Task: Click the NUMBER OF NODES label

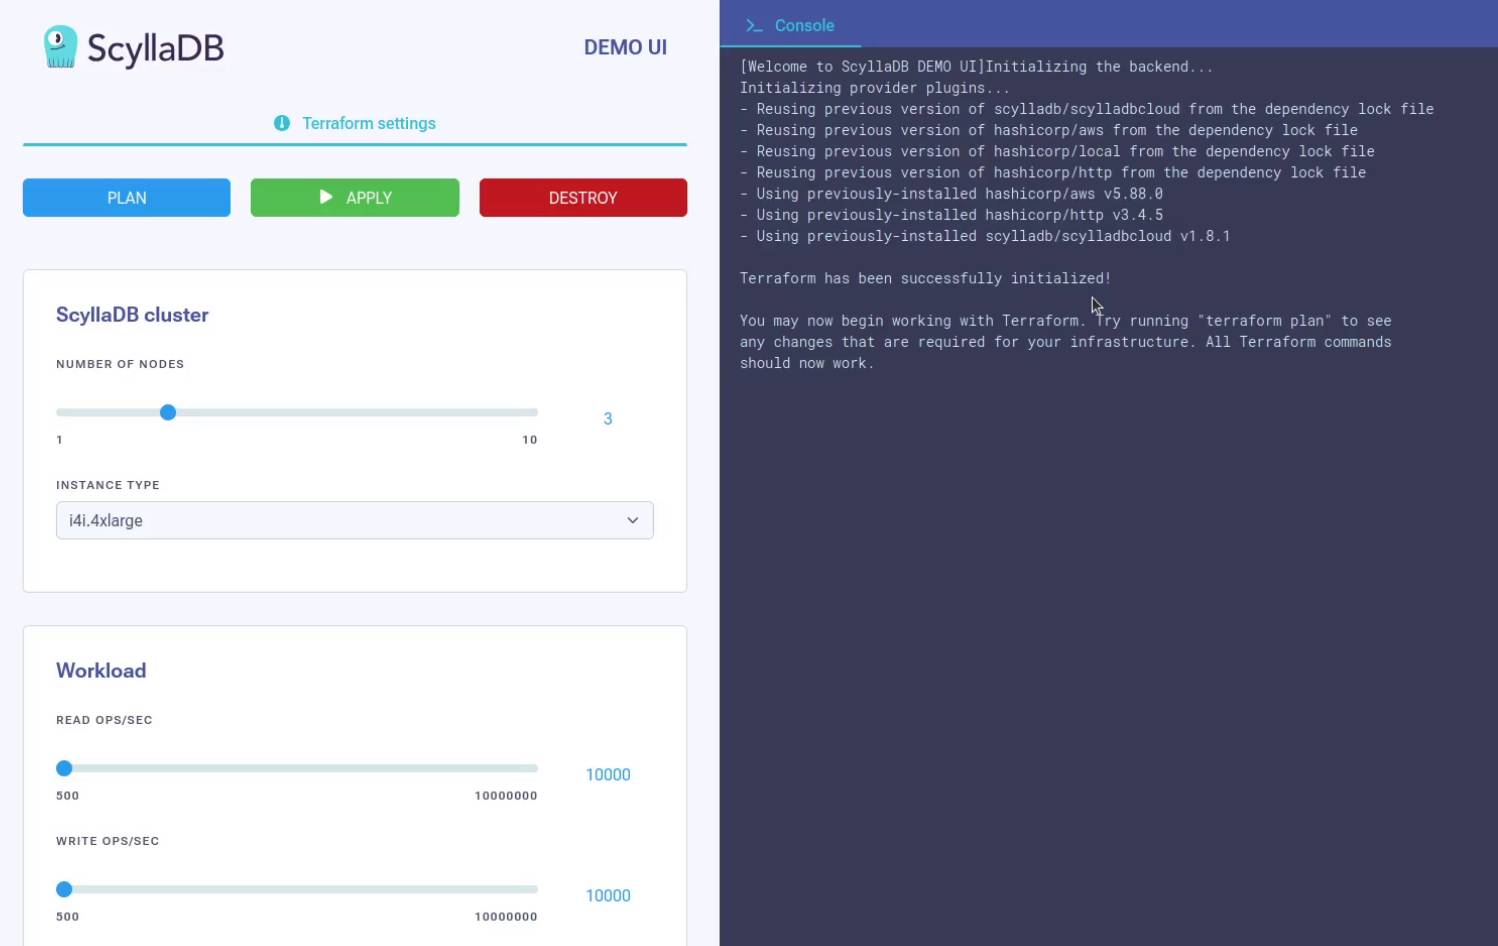Action: coord(120,364)
